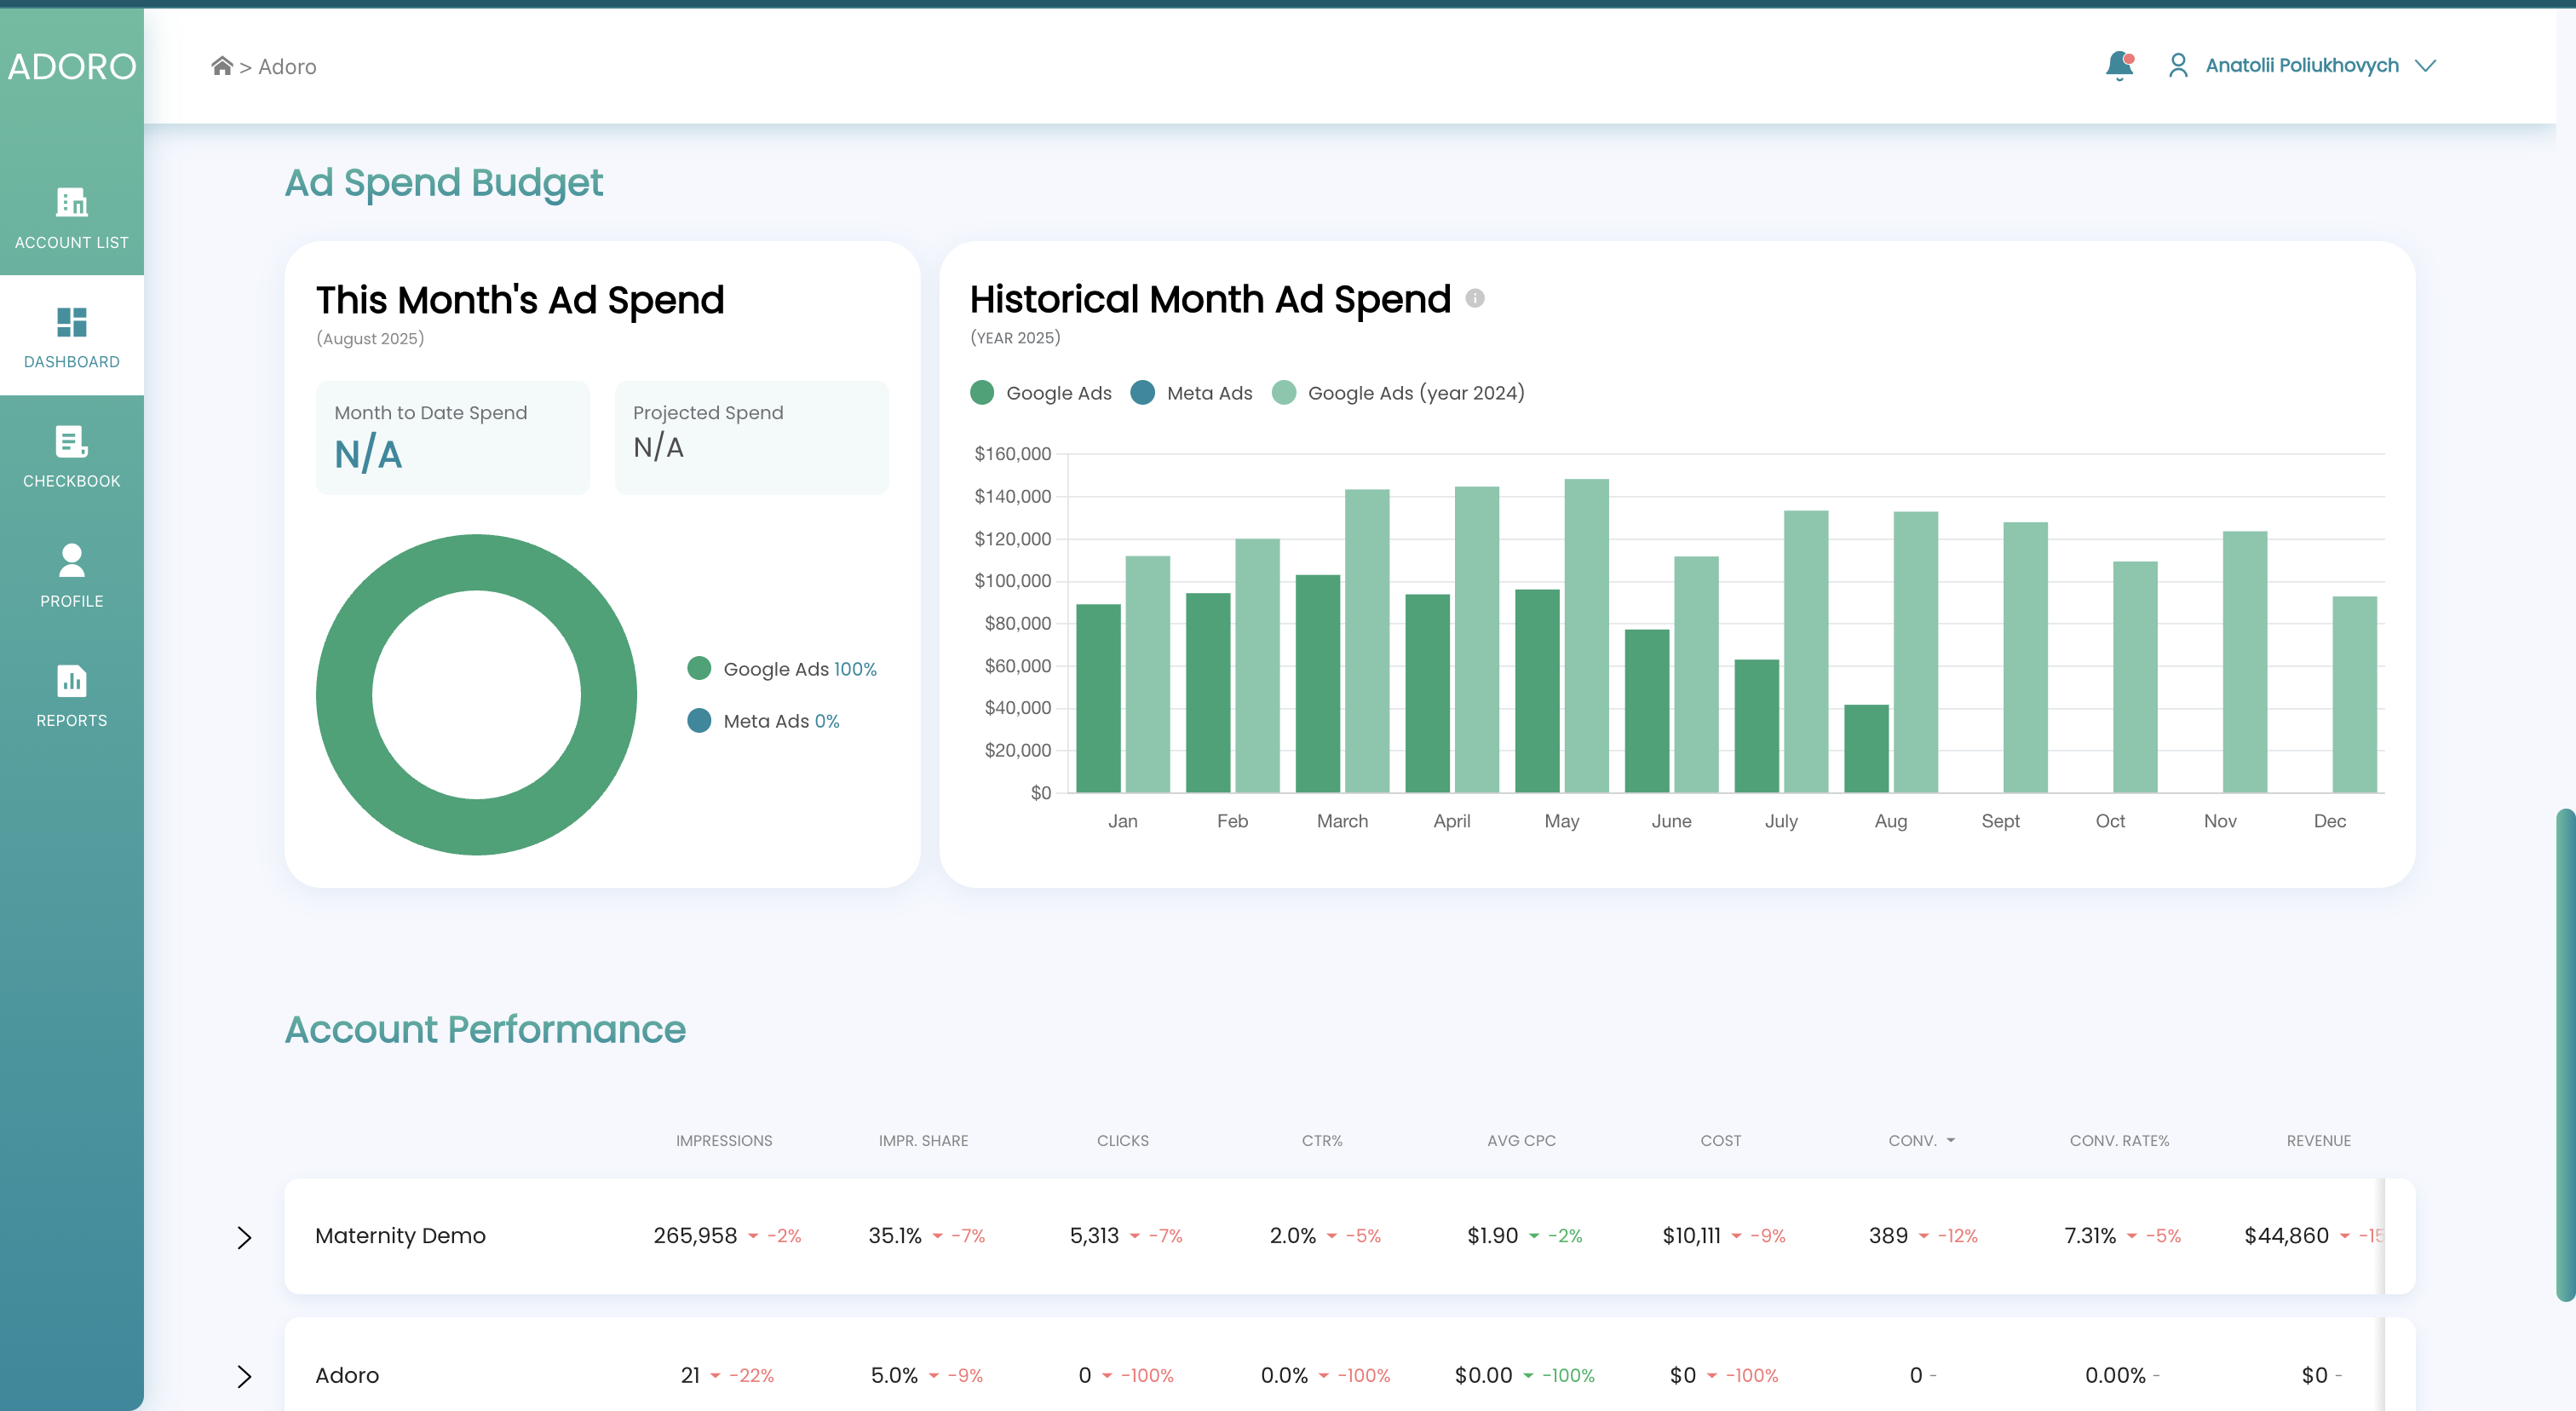The width and height of the screenshot is (2576, 1411).
Task: Click Historical Month Ad Spend info icon
Action: [x=1475, y=298]
